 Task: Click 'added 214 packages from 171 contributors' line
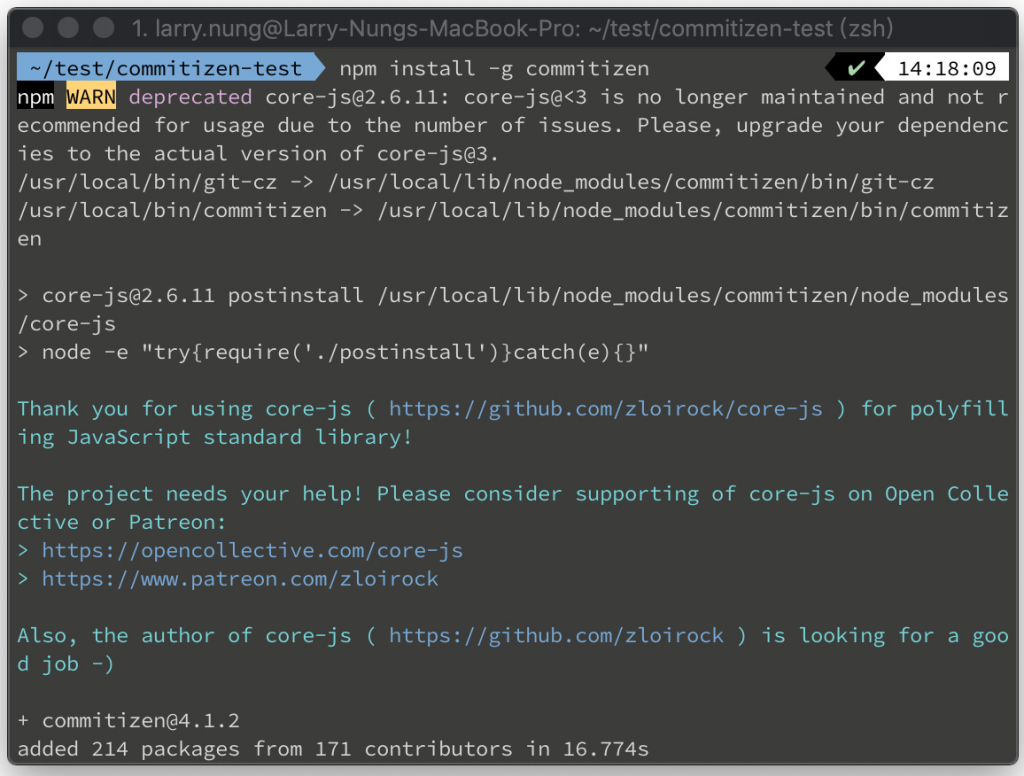[x=333, y=749]
